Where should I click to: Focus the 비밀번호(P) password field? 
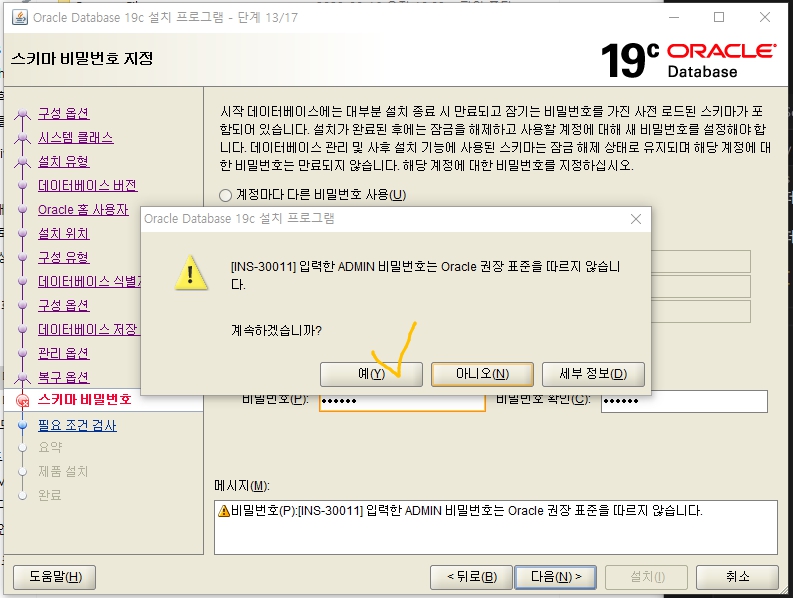click(402, 401)
